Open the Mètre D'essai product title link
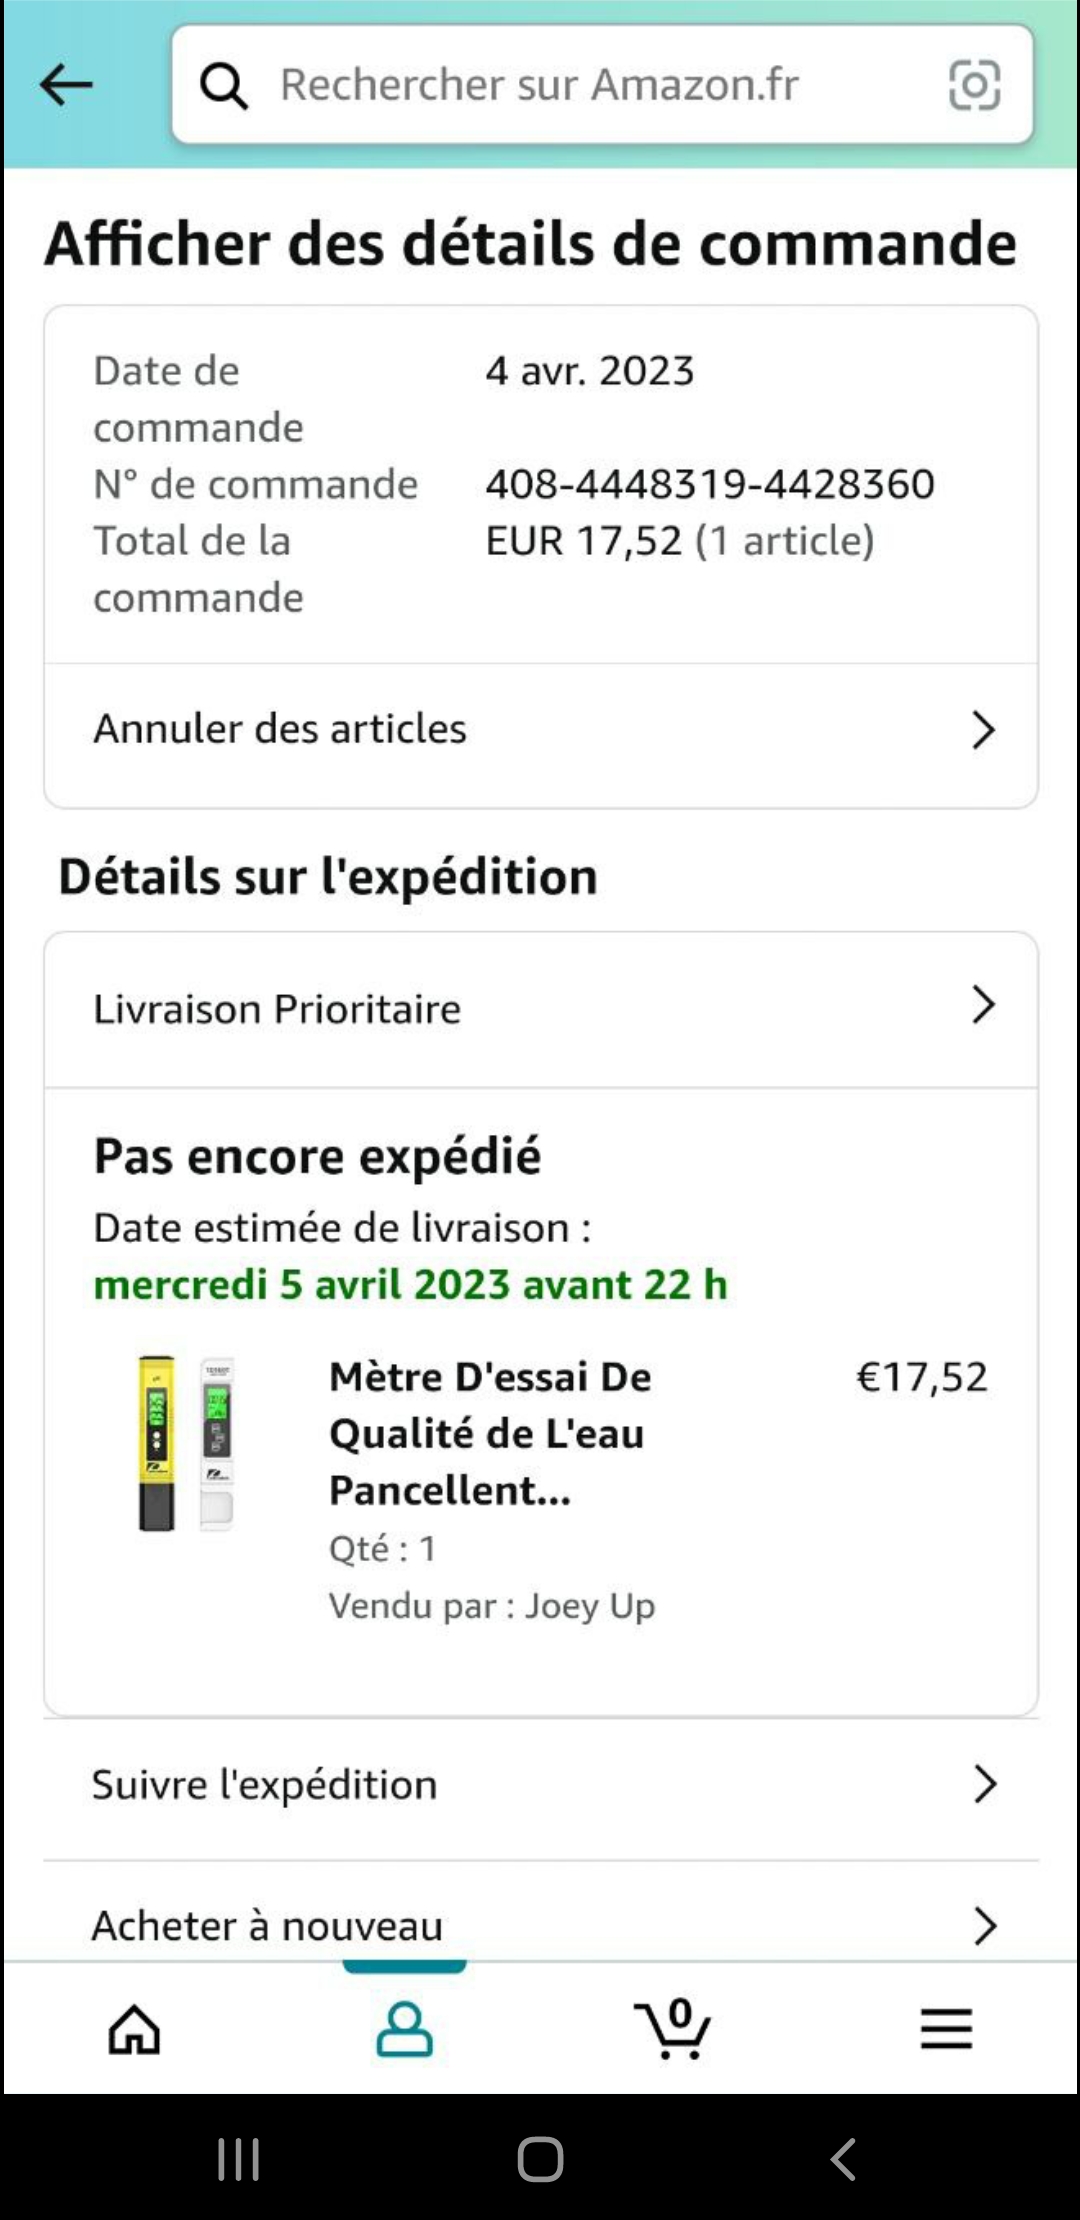The width and height of the screenshot is (1080, 2220). [490, 1433]
